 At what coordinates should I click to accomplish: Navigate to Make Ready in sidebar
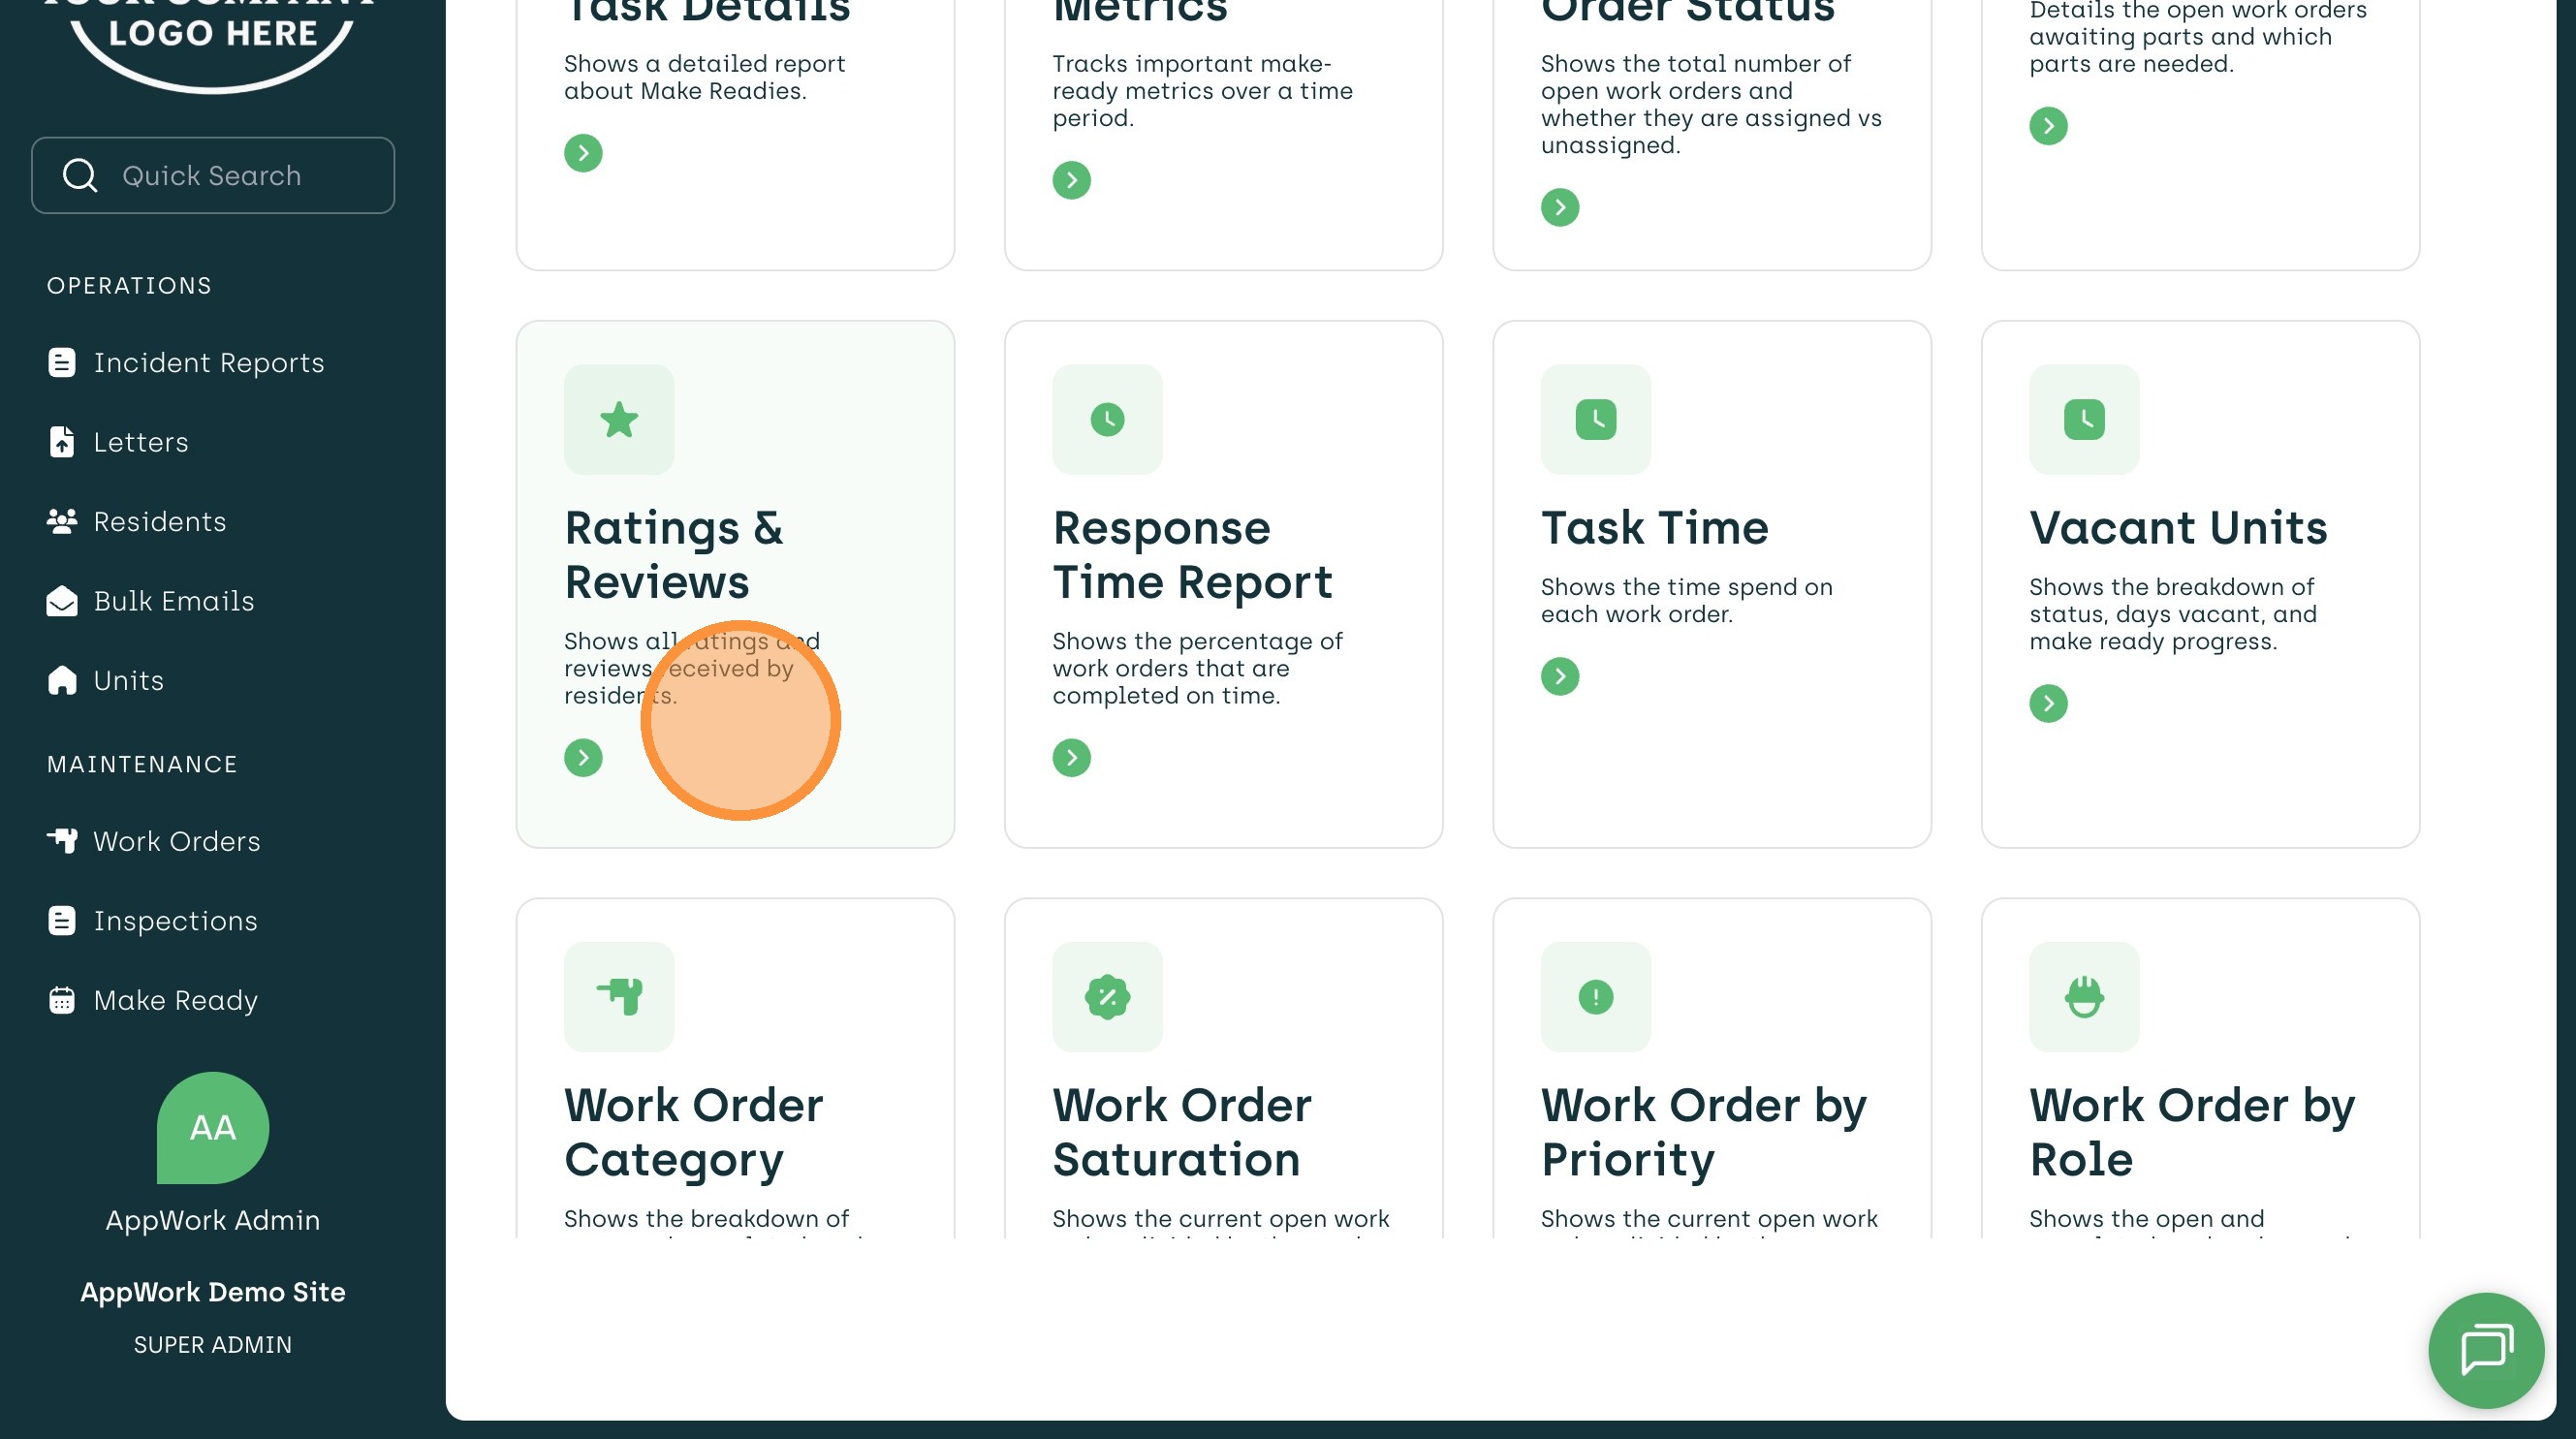tap(175, 1001)
